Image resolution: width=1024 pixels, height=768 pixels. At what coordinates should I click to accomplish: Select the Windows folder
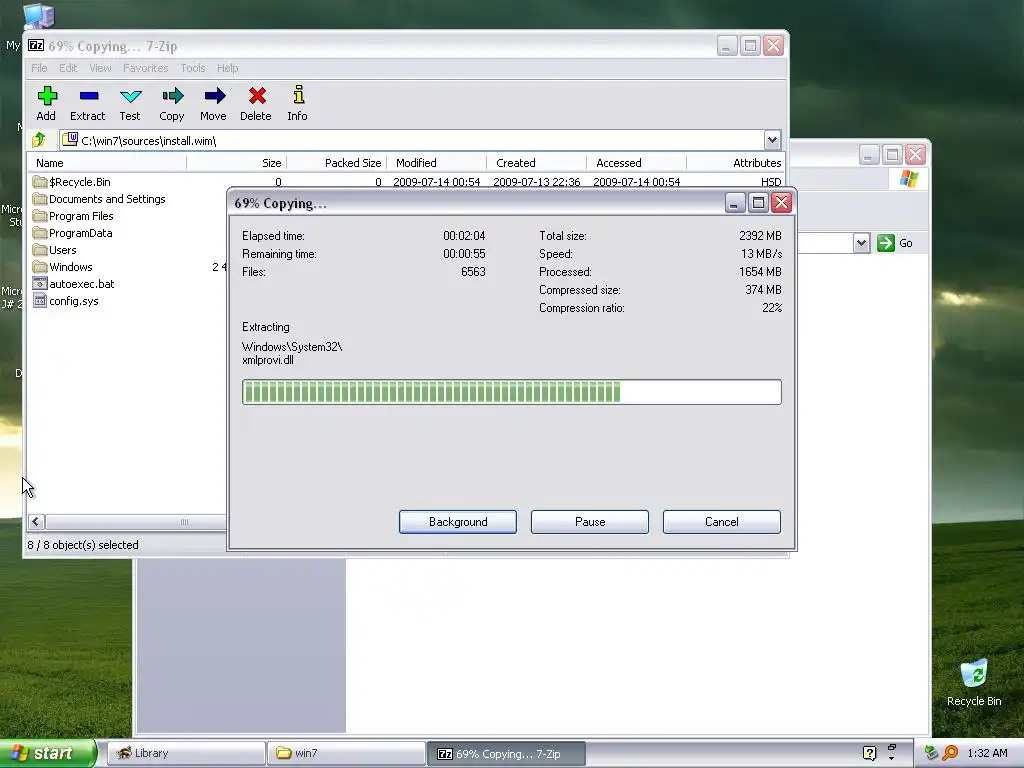[x=63, y=266]
